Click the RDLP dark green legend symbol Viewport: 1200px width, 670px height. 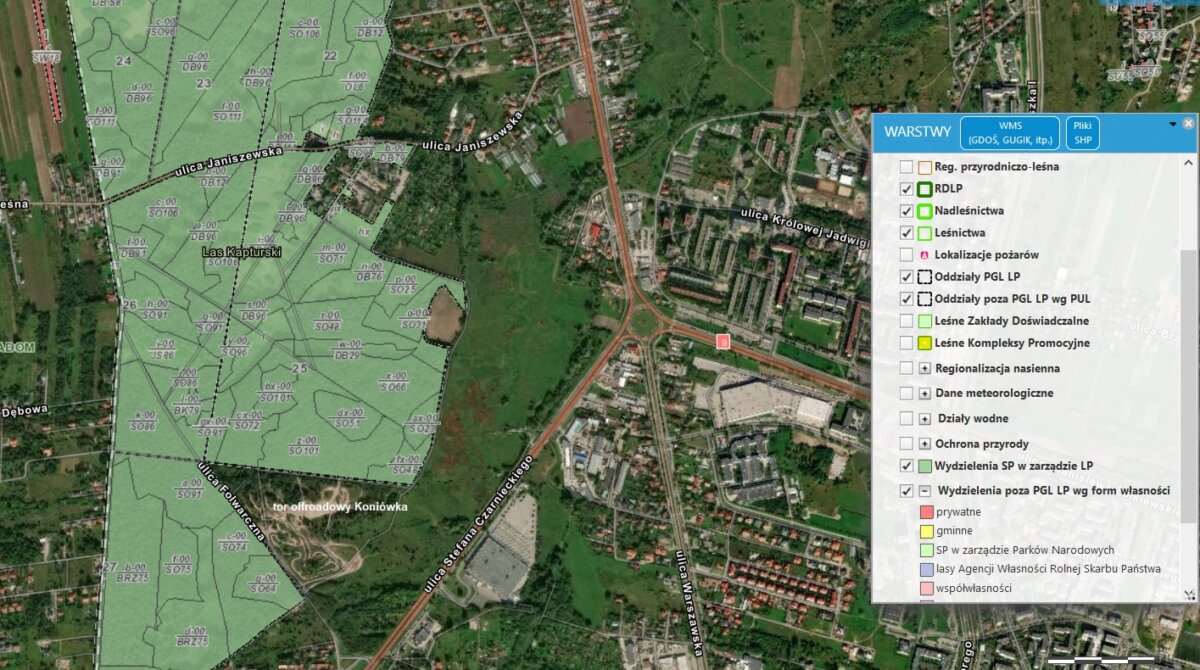tap(925, 189)
